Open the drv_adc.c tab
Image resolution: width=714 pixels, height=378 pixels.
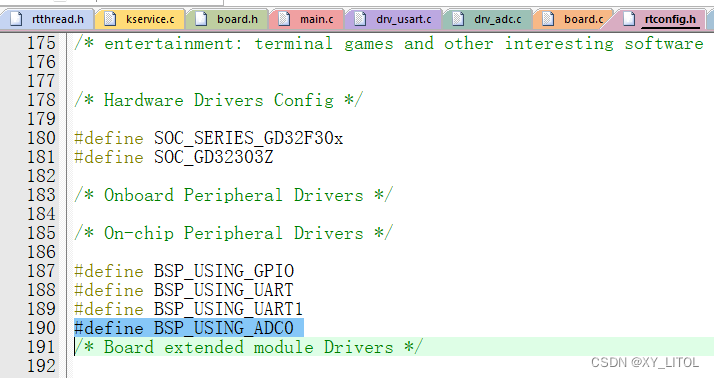tap(488, 19)
